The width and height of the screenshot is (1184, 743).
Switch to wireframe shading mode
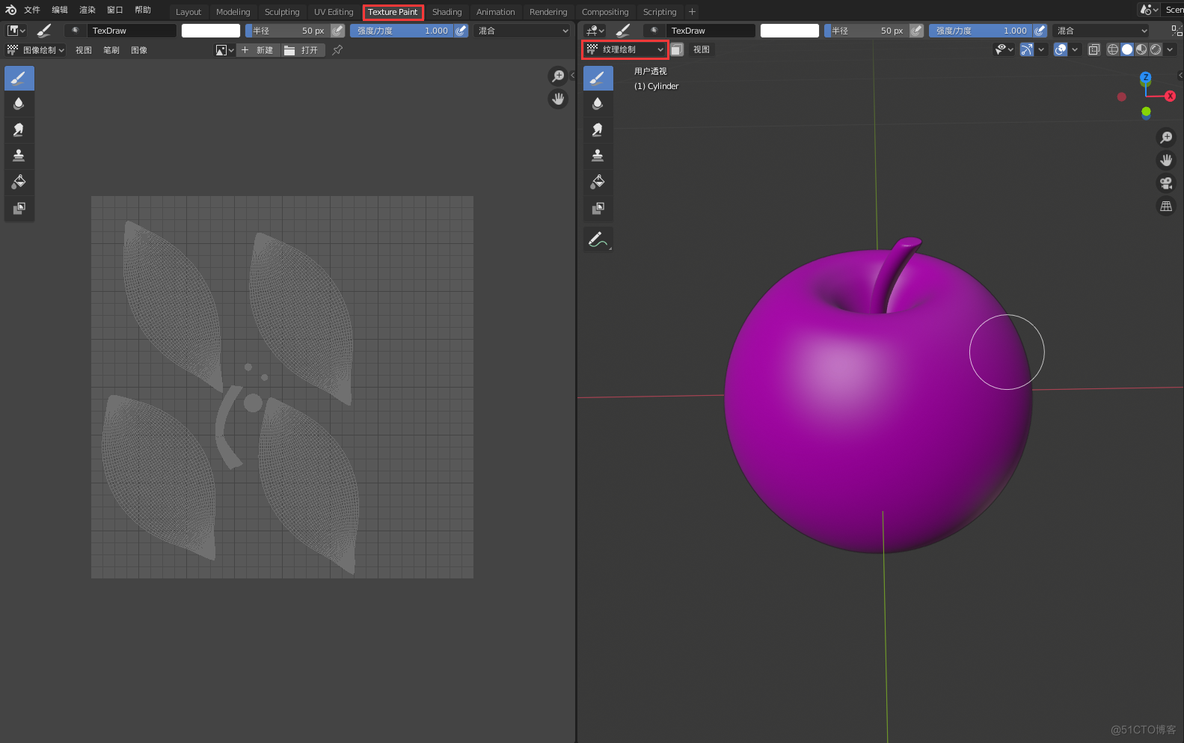coord(1113,49)
